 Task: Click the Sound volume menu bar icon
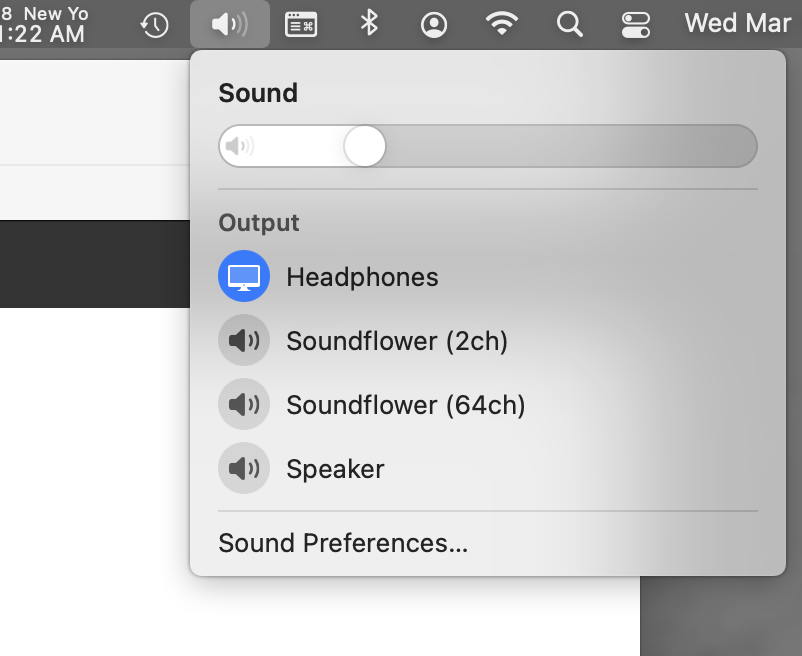pos(230,24)
